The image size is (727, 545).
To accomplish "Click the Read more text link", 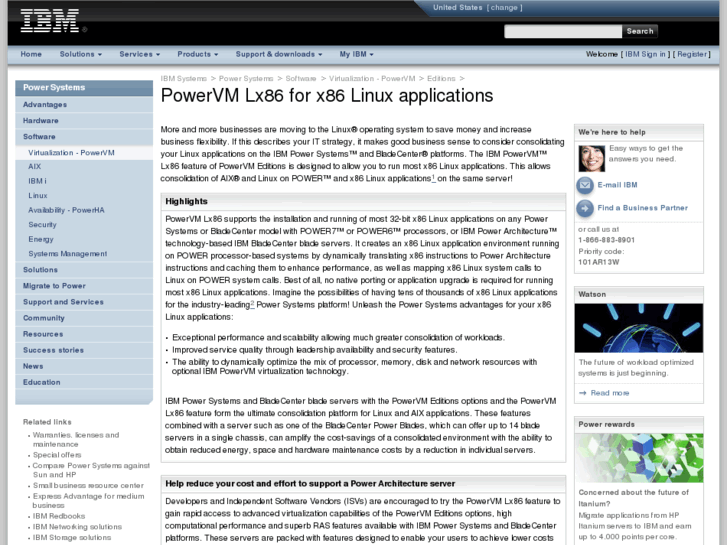I will pyautogui.click(x=610, y=393).
